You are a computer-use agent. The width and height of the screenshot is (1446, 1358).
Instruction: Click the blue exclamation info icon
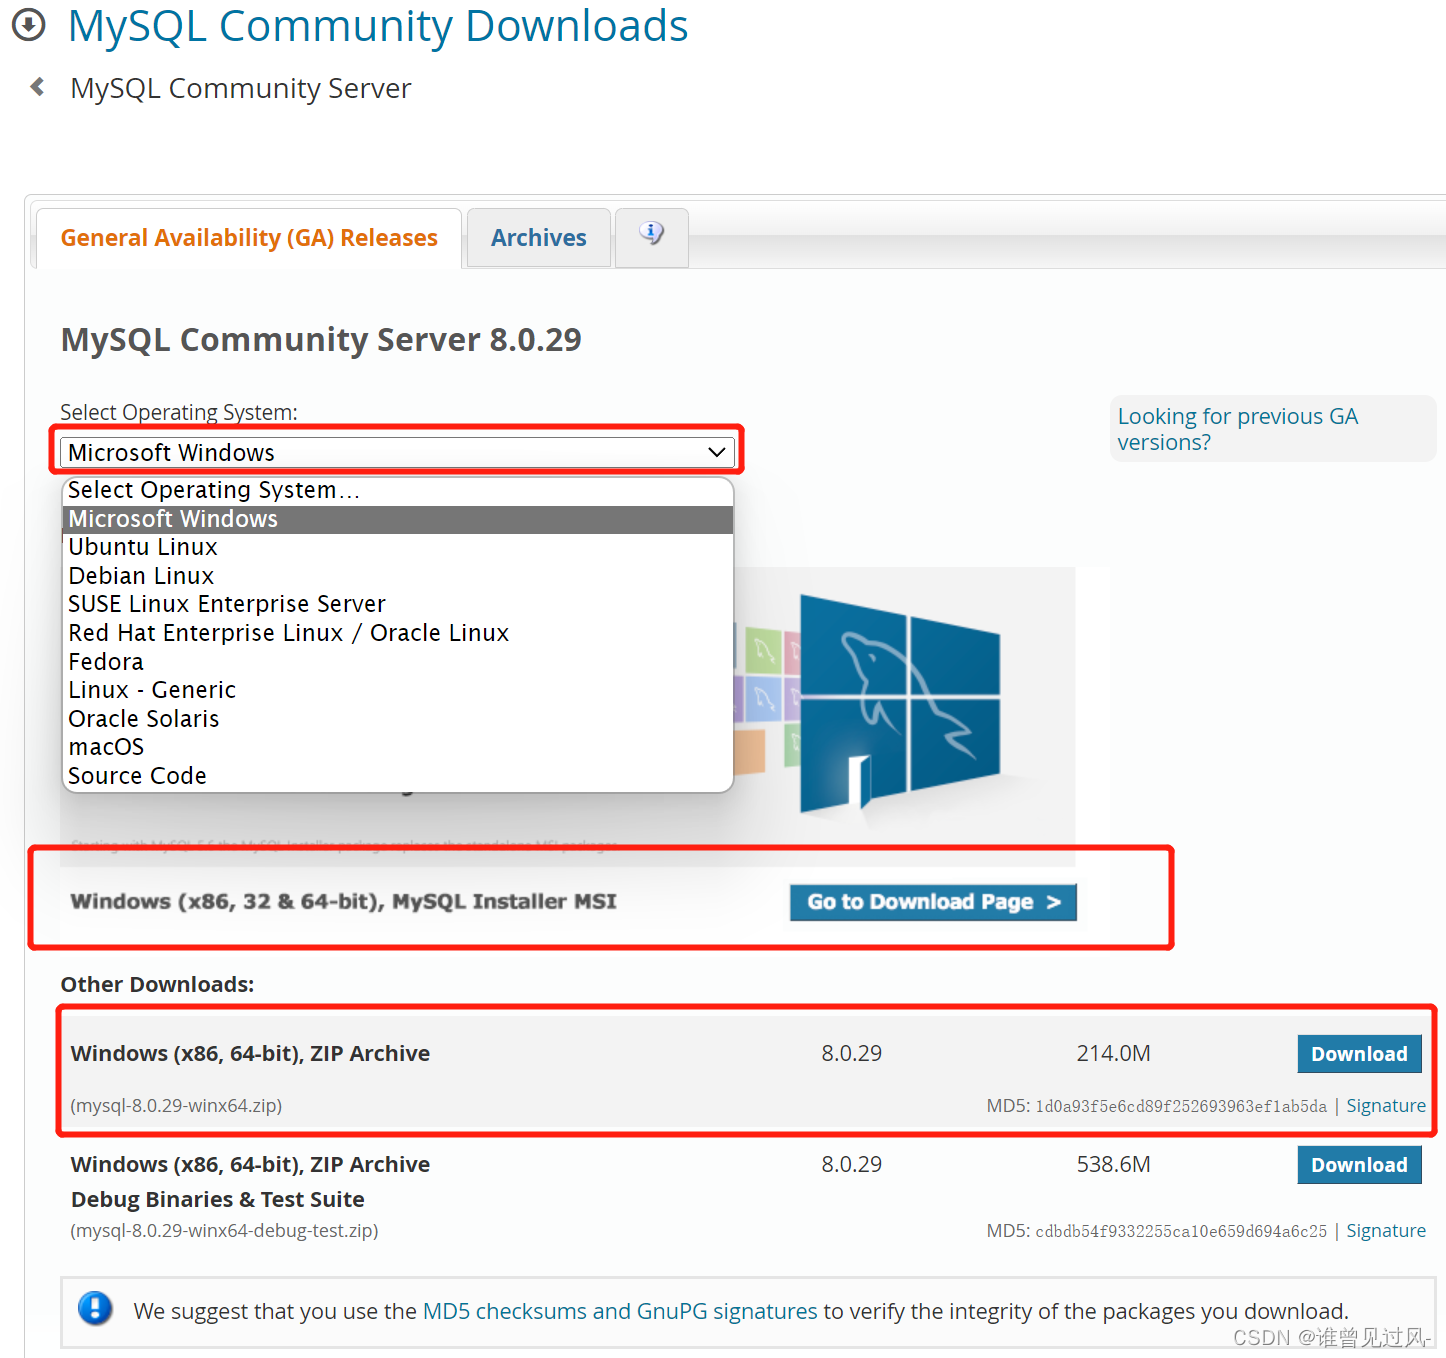(96, 1309)
